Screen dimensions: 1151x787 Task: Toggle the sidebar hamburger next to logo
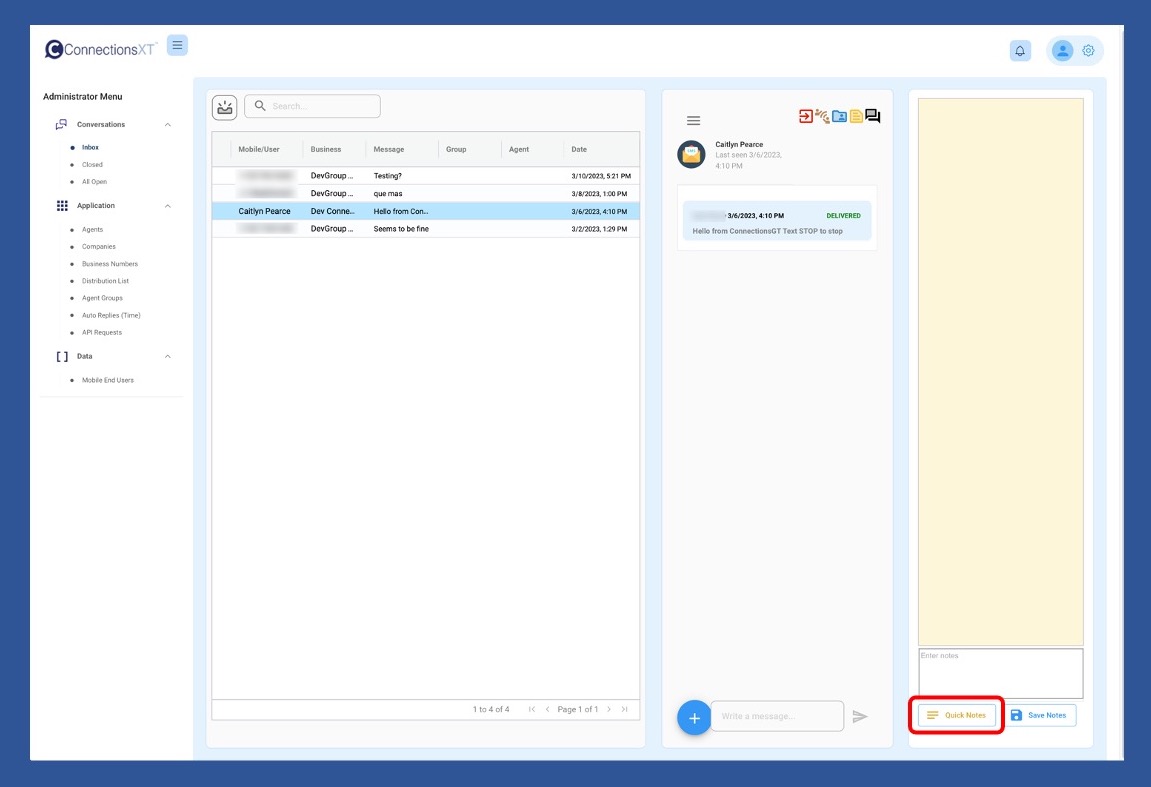click(x=177, y=45)
